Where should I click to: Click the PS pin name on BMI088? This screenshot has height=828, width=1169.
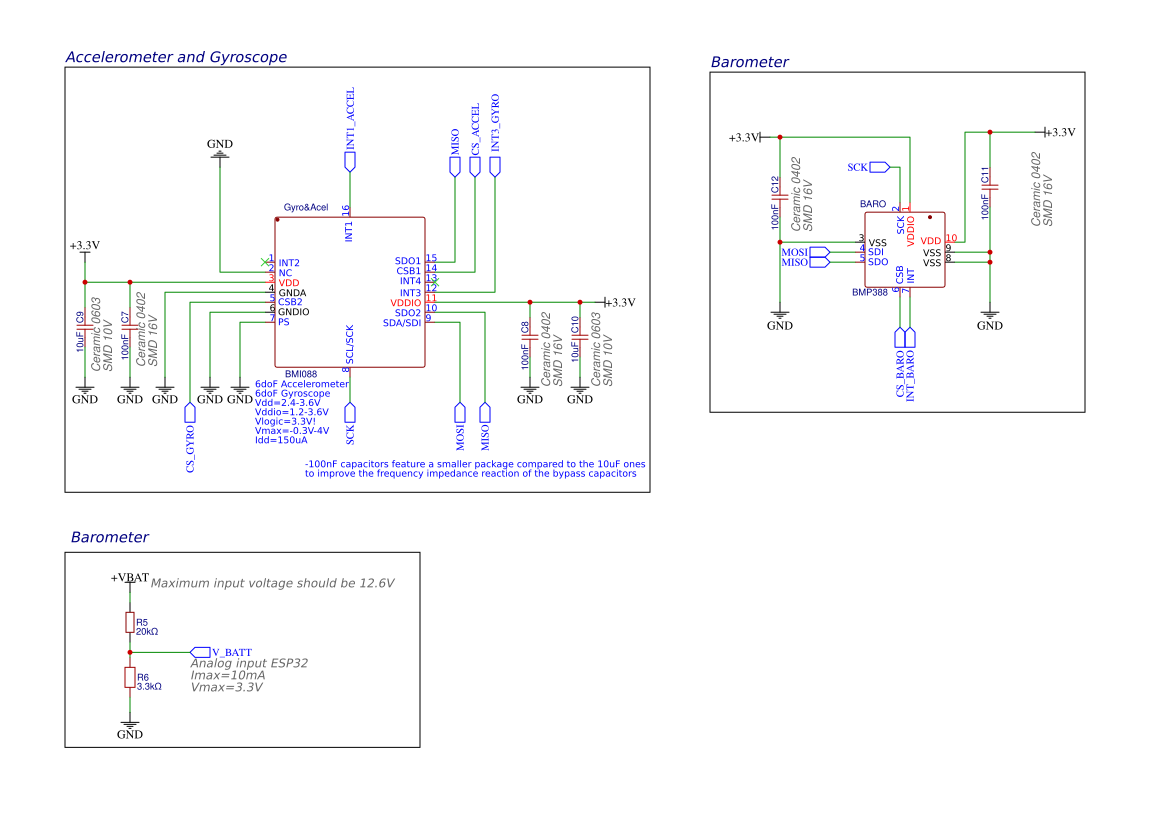[283, 322]
